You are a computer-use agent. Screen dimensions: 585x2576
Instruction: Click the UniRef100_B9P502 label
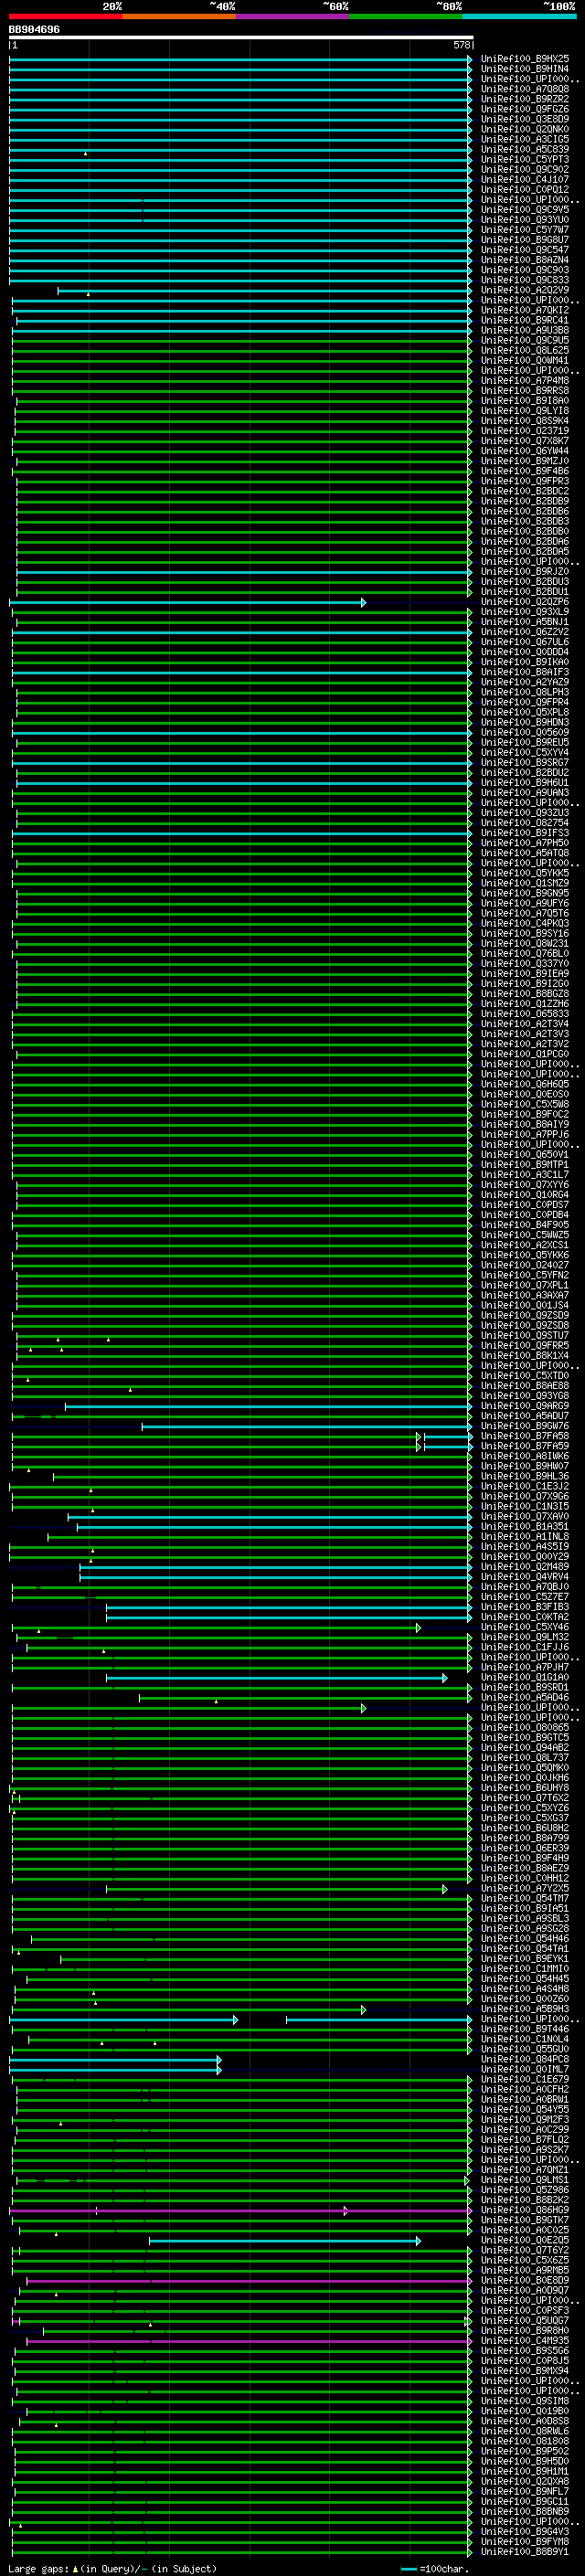pos(525,2451)
